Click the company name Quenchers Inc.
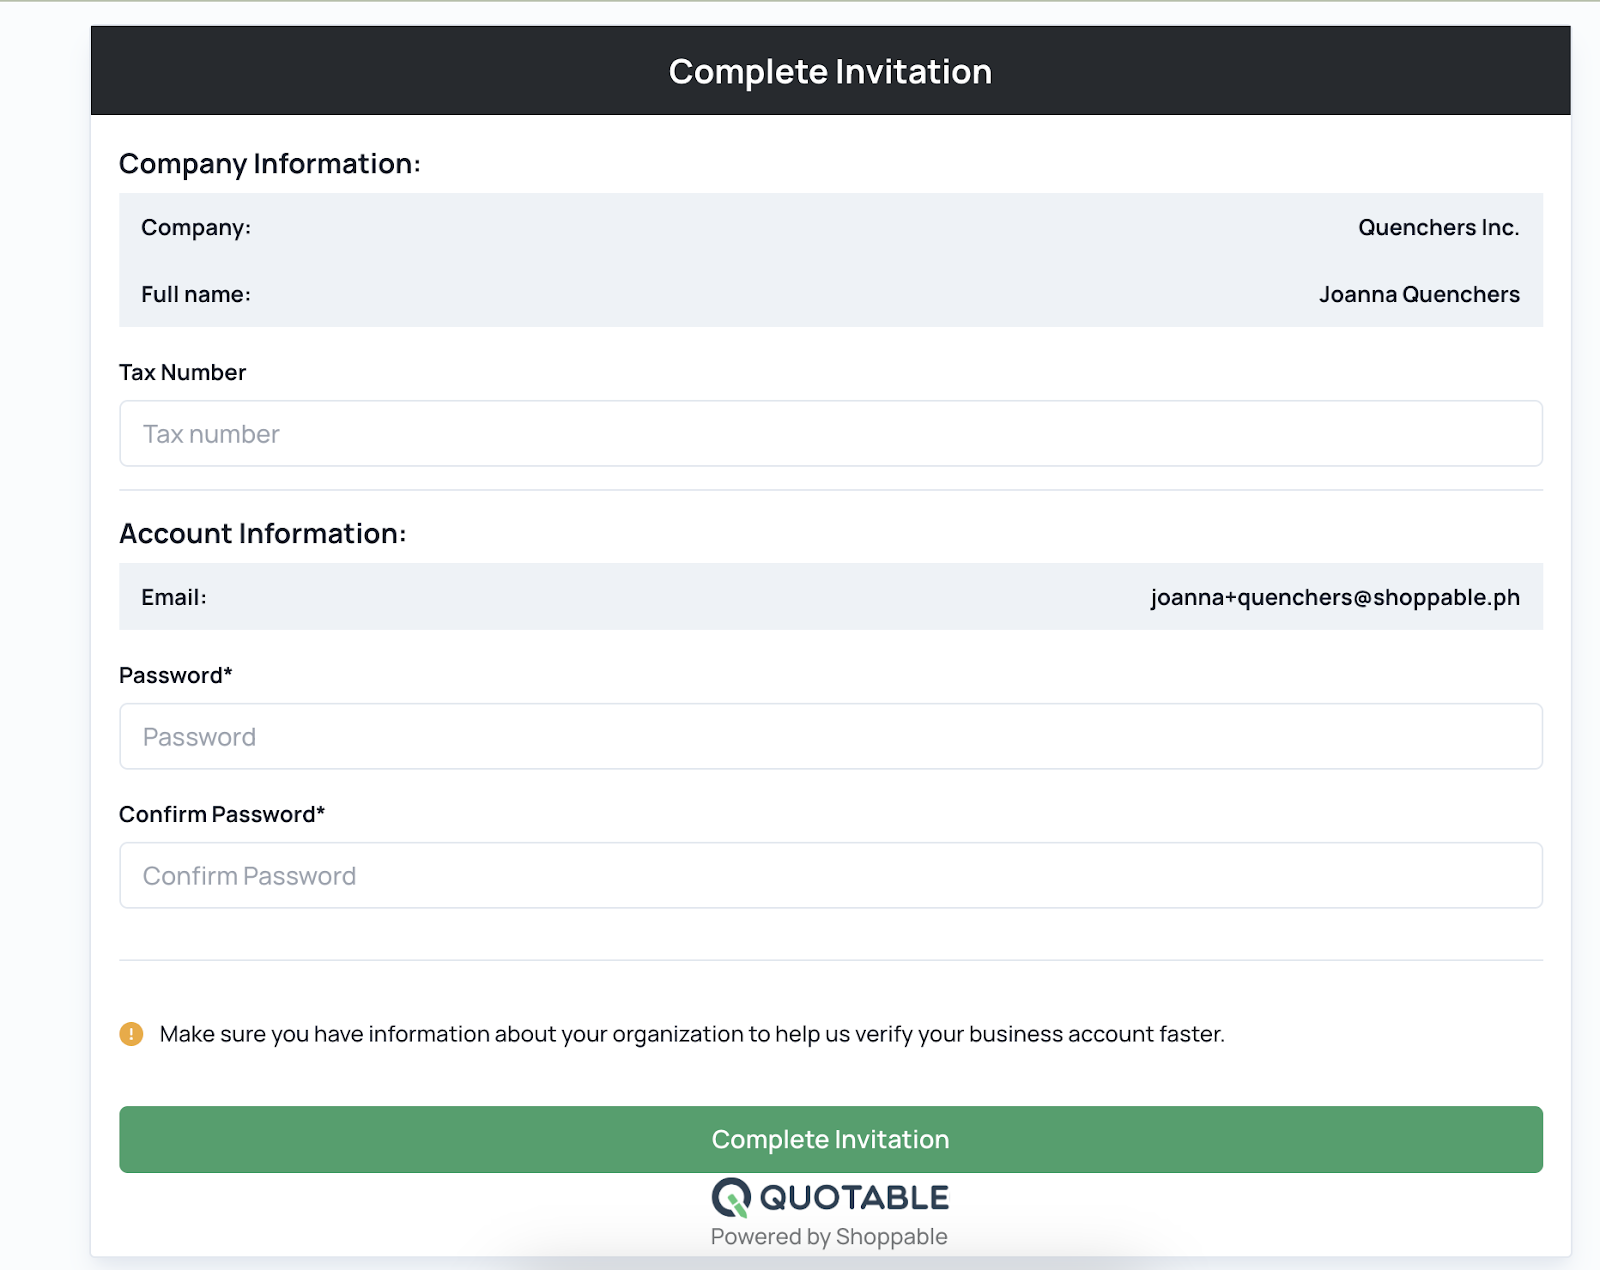The image size is (1600, 1270). 1438,227
